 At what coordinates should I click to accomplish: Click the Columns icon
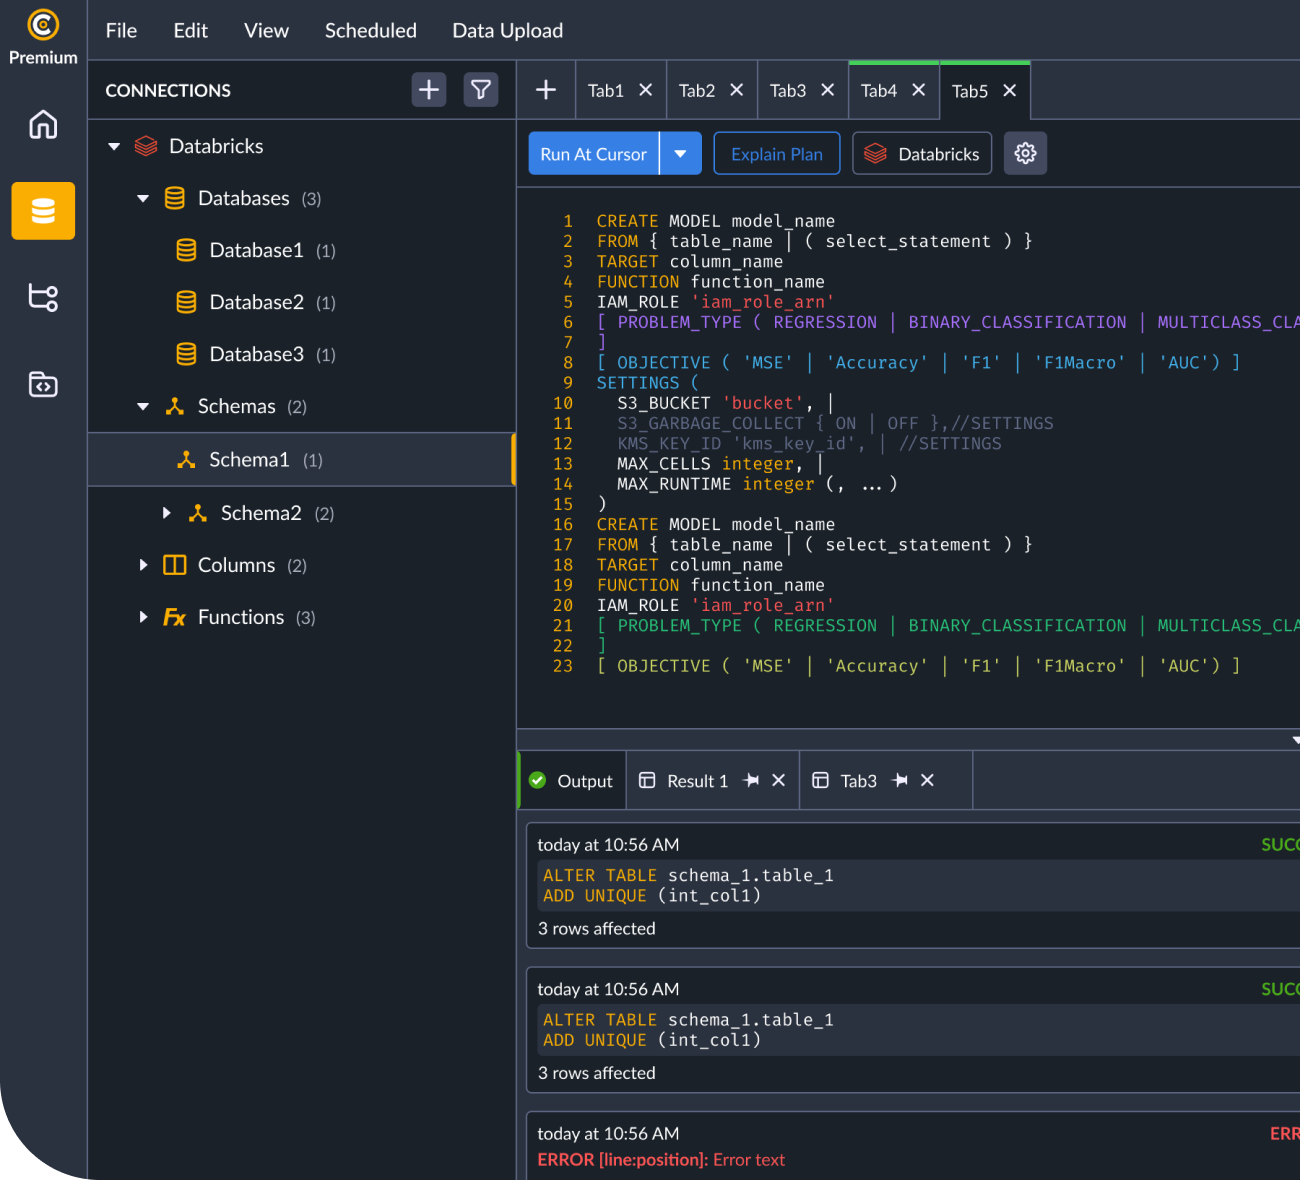point(175,565)
